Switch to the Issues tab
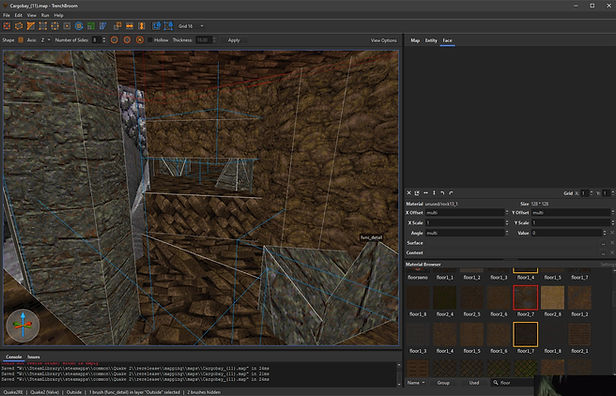This screenshot has width=616, height=396. (x=34, y=357)
